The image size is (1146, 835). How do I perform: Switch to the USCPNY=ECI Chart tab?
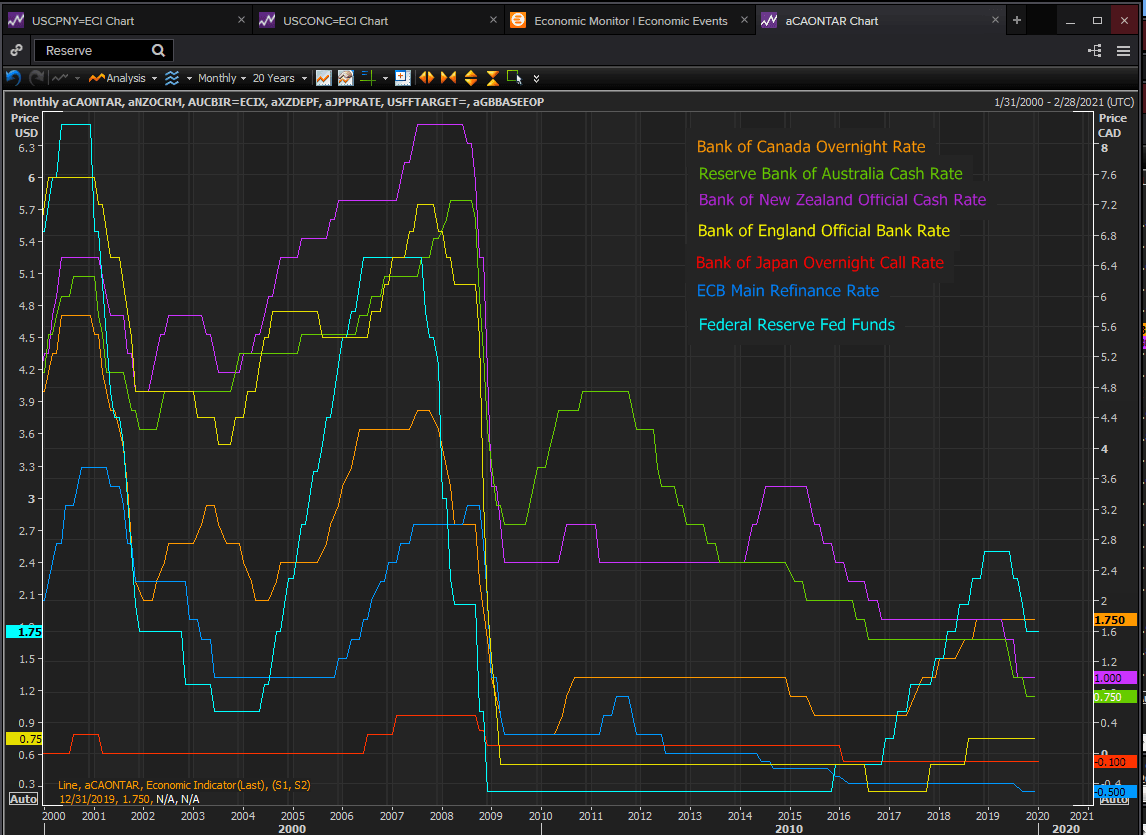tap(83, 20)
